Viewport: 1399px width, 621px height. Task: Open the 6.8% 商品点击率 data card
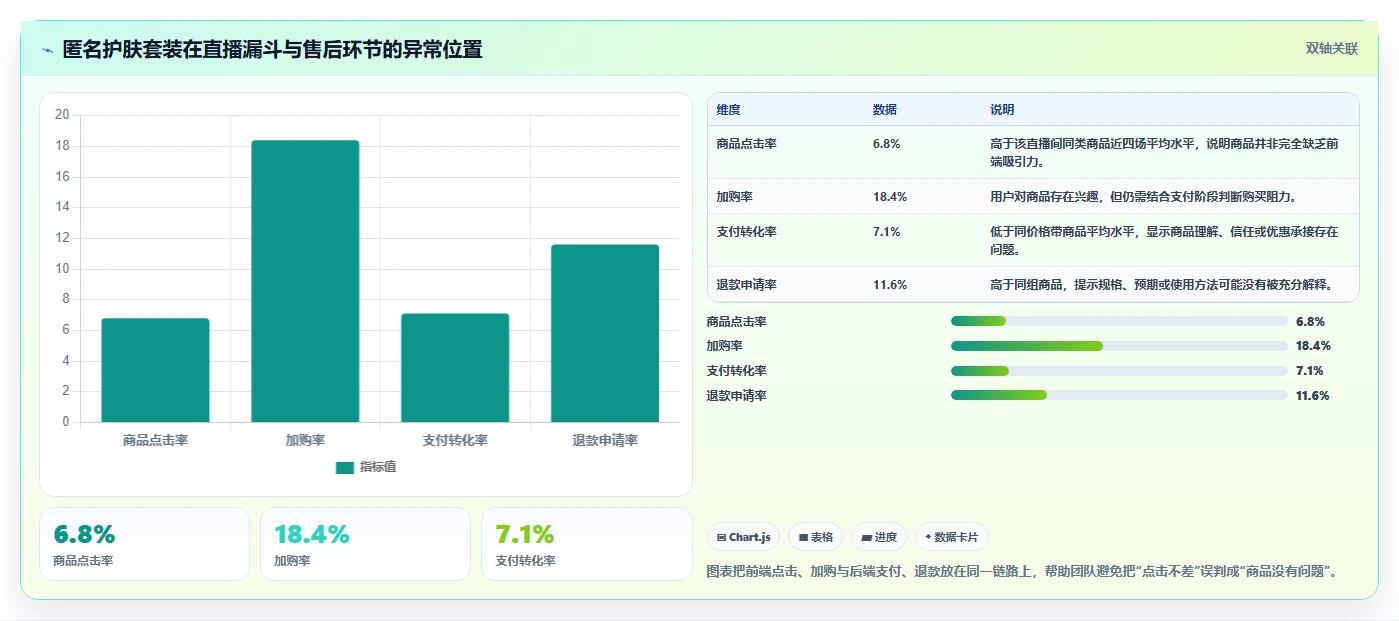pos(144,544)
